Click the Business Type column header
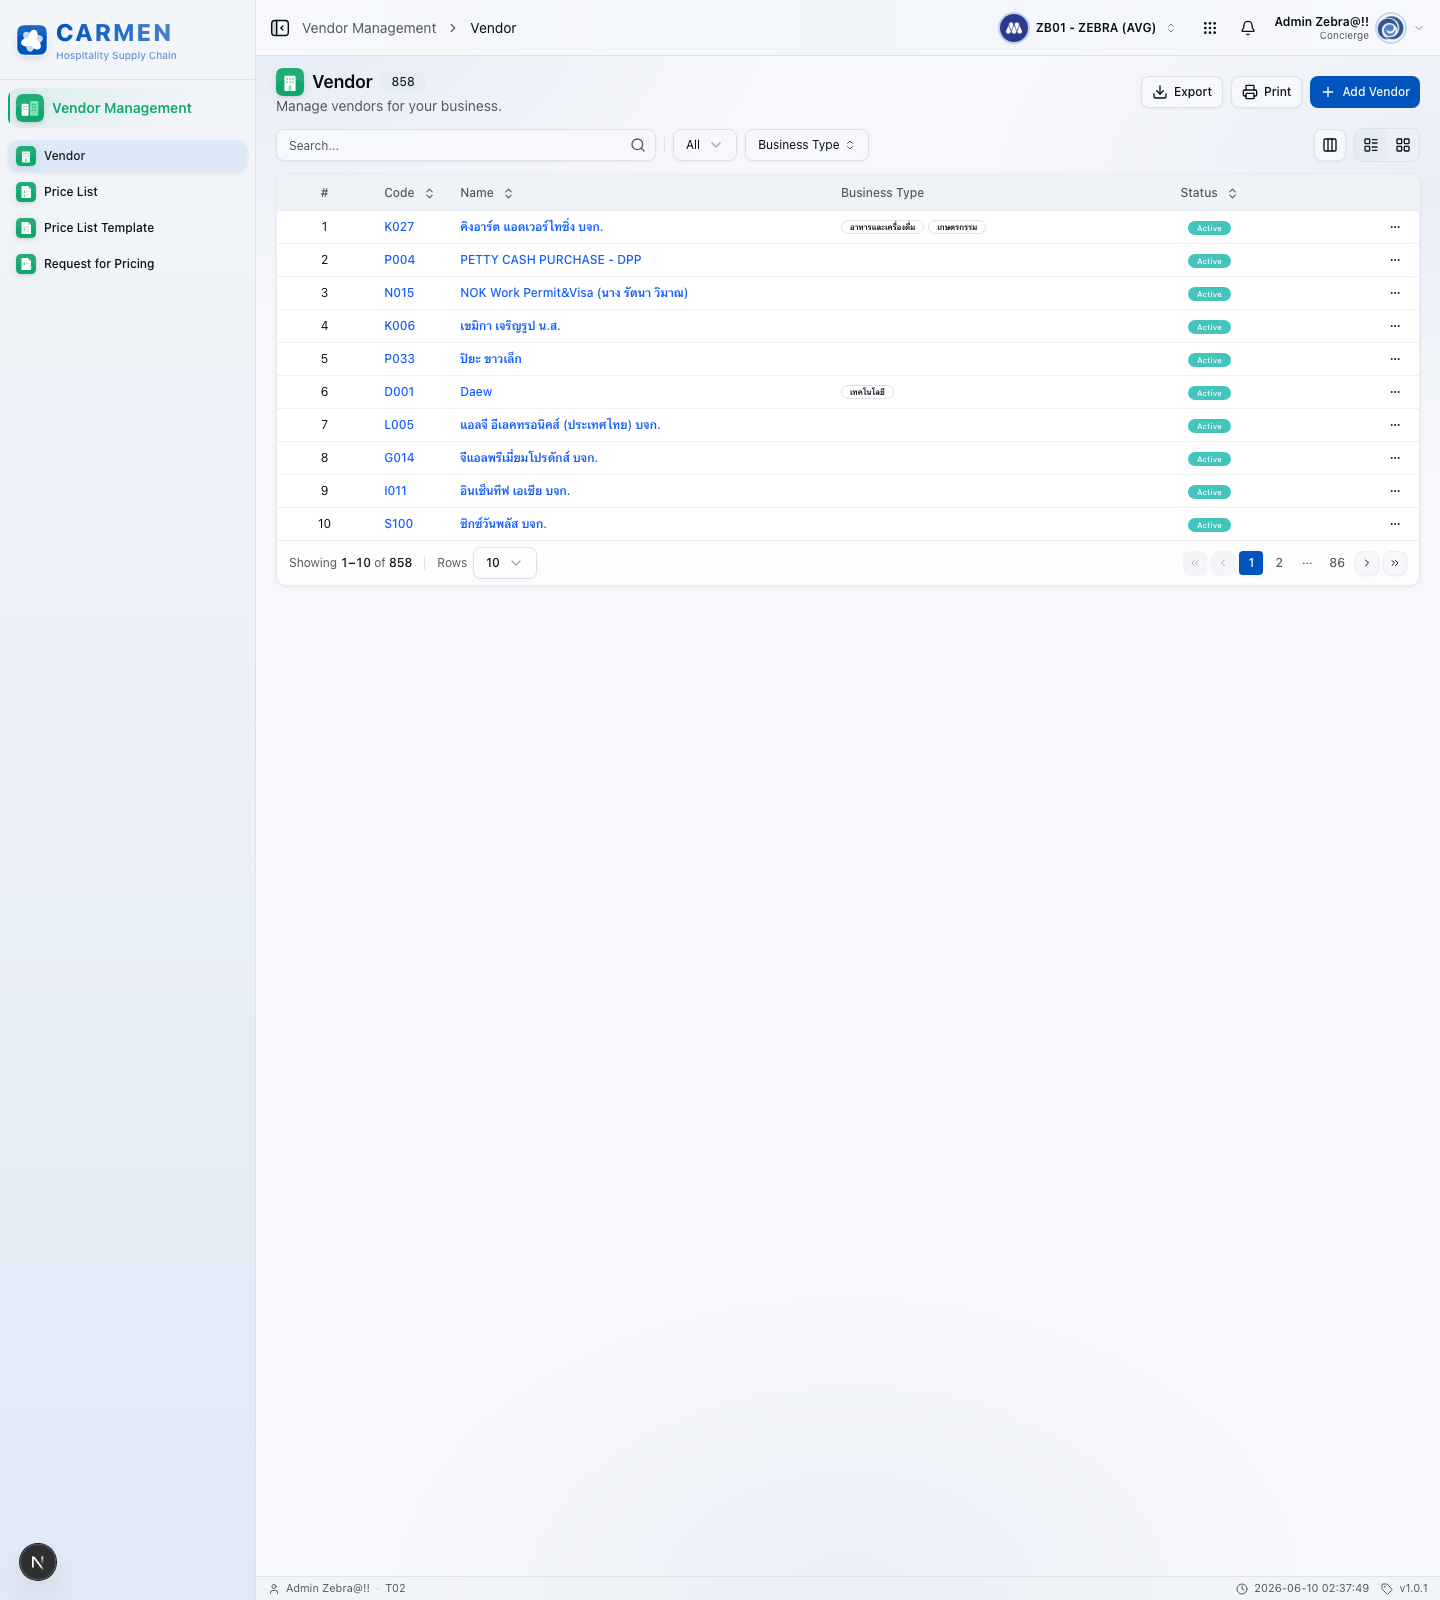 click(882, 193)
